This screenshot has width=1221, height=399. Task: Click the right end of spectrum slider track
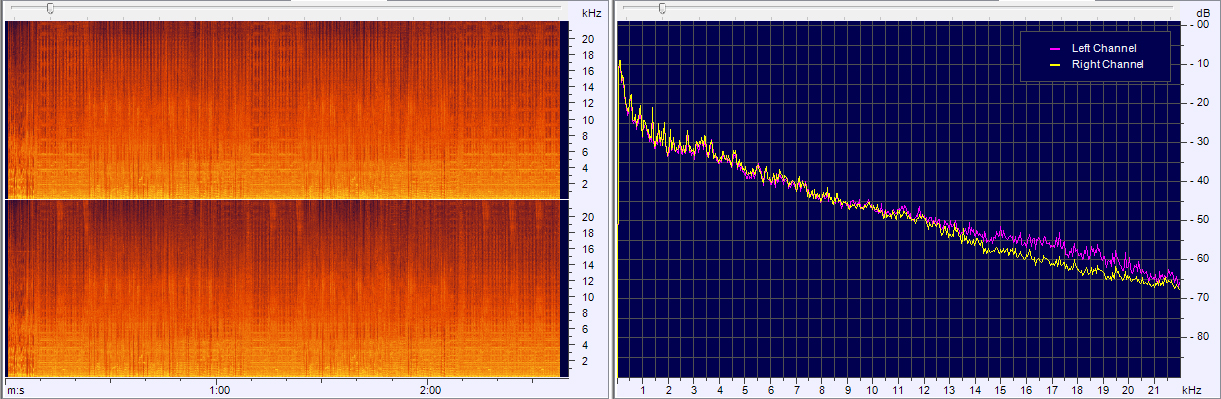pyautogui.click(x=1172, y=8)
